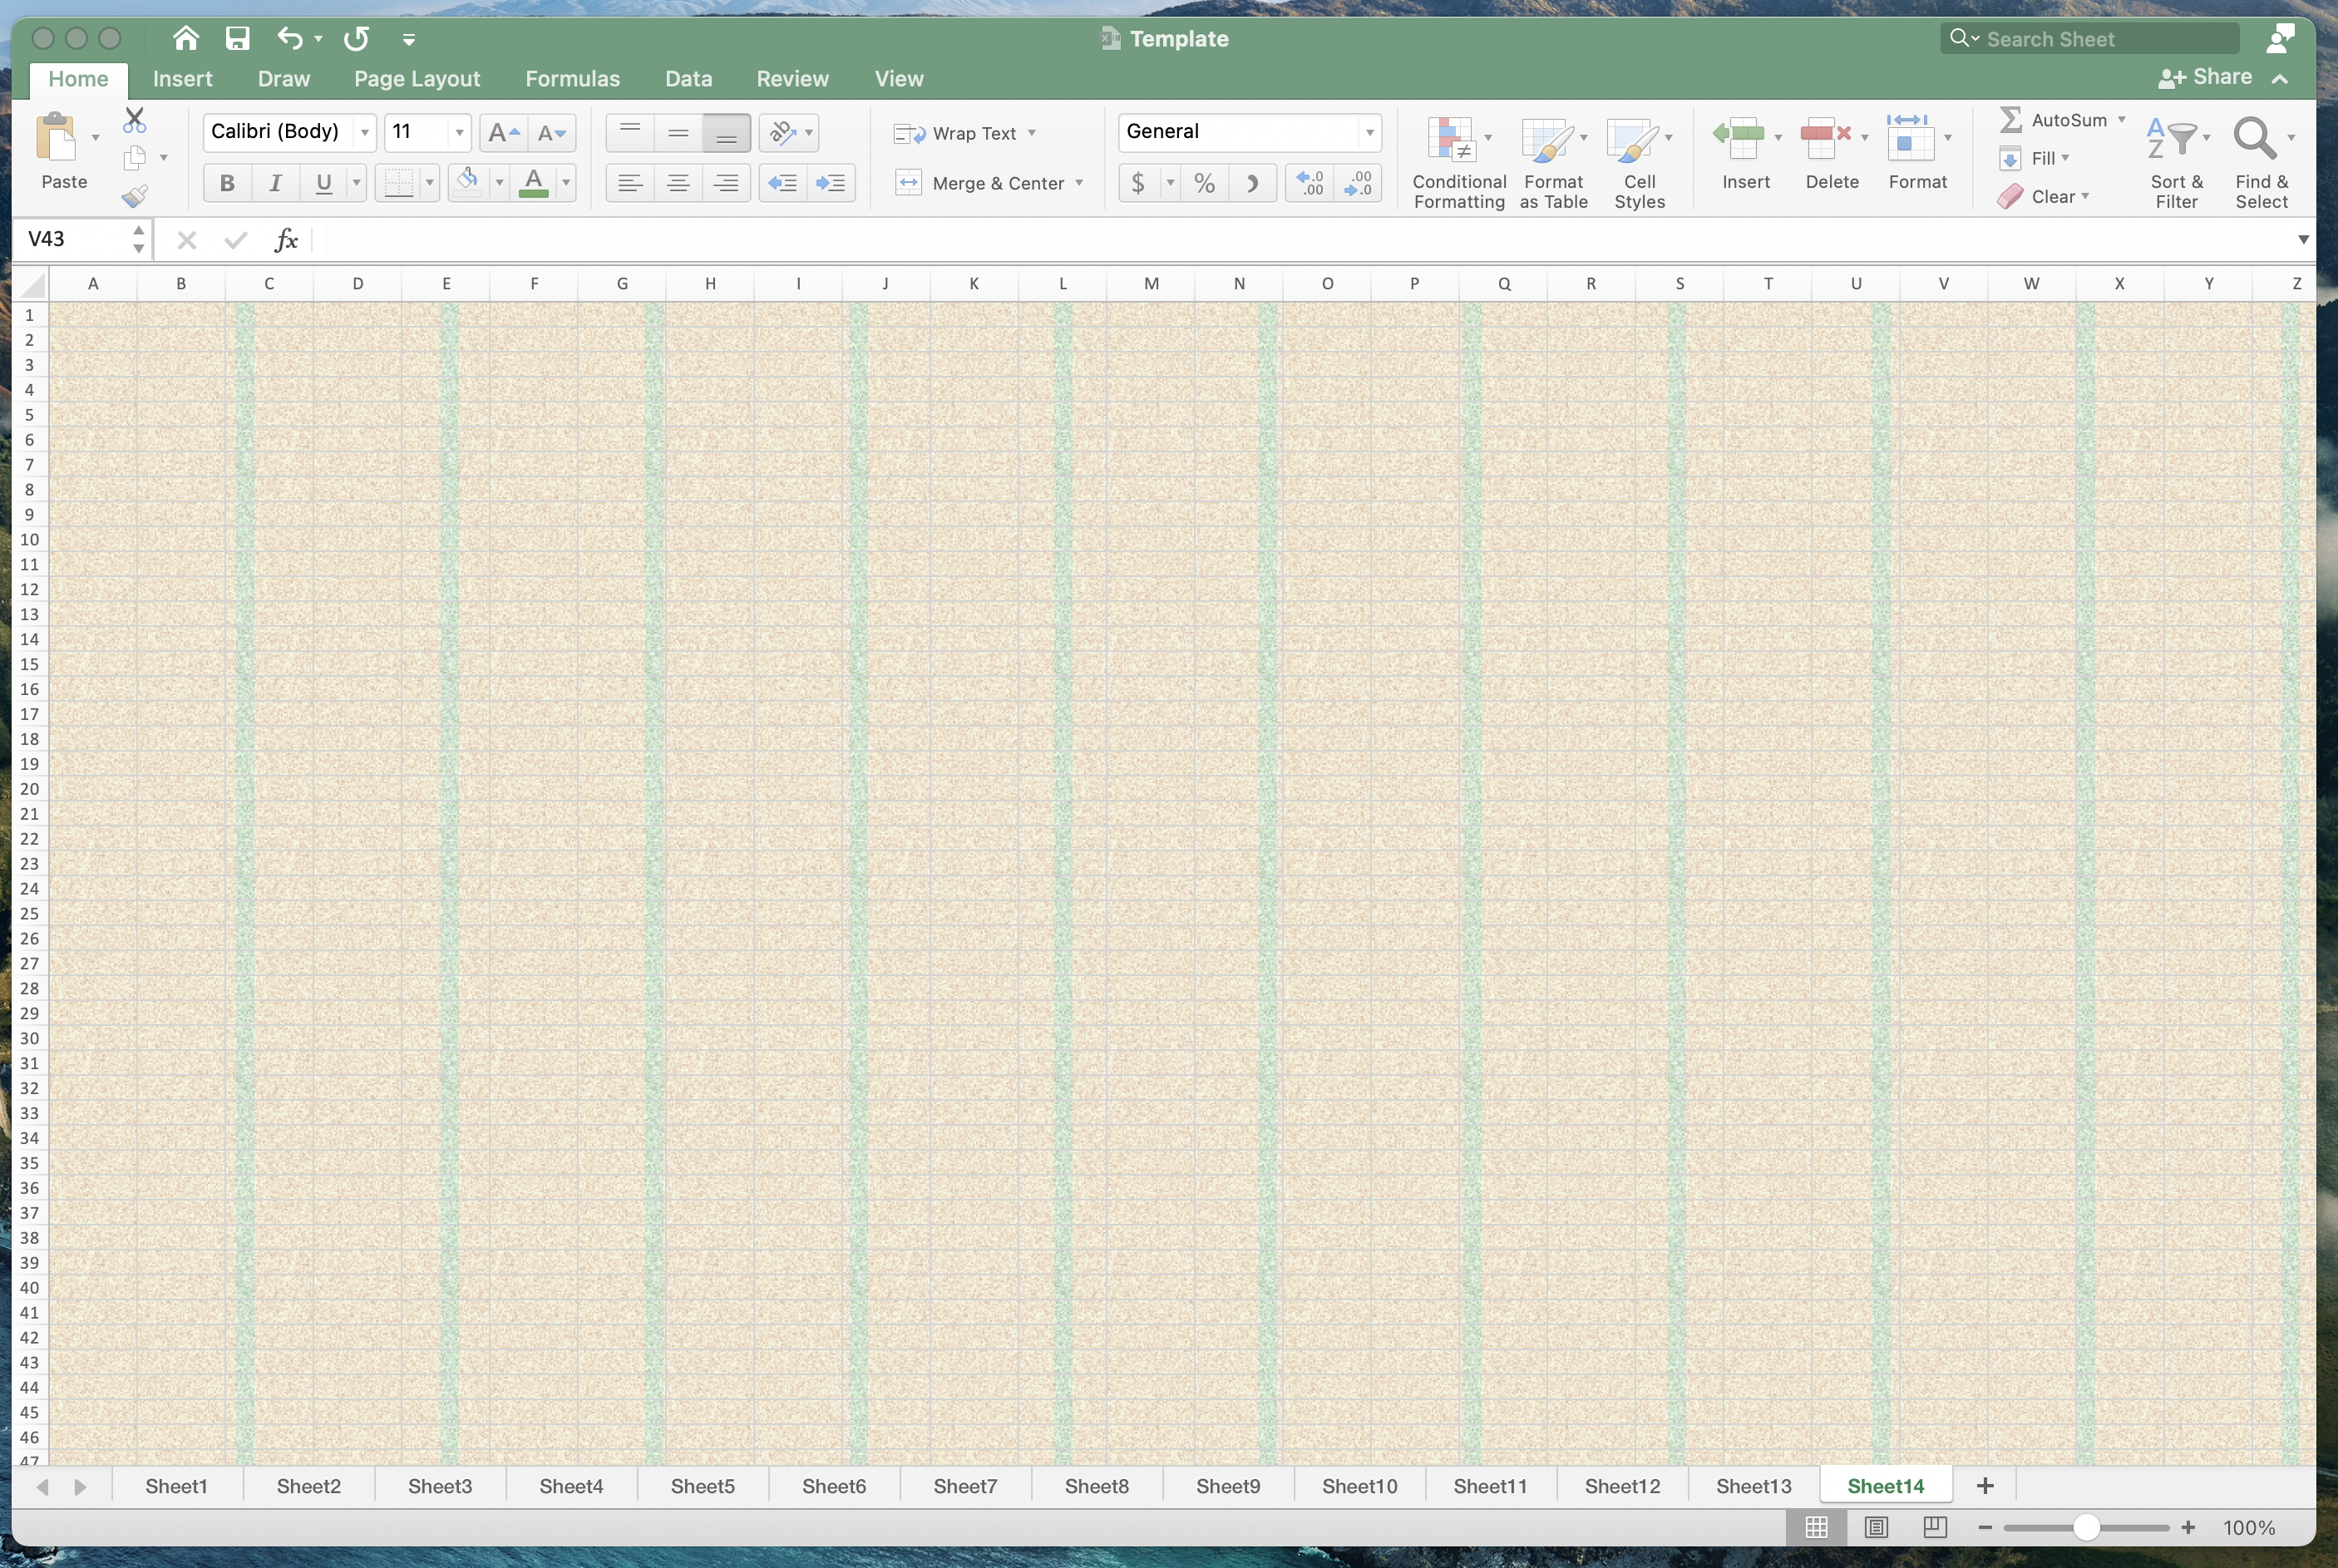Open the Merge & Center dropdown arrow
Screen dimensions: 2338x1568
coord(1079,183)
